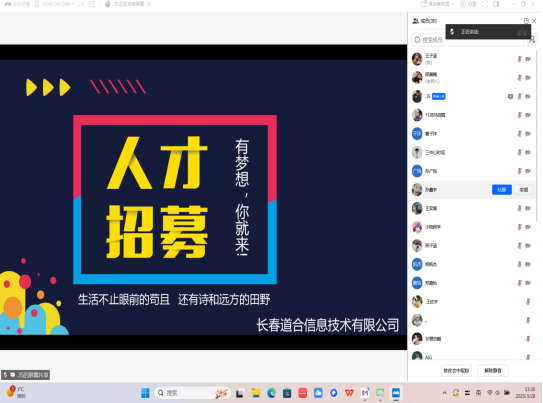Launch Microsoft Edge from taskbar

pos(272,393)
